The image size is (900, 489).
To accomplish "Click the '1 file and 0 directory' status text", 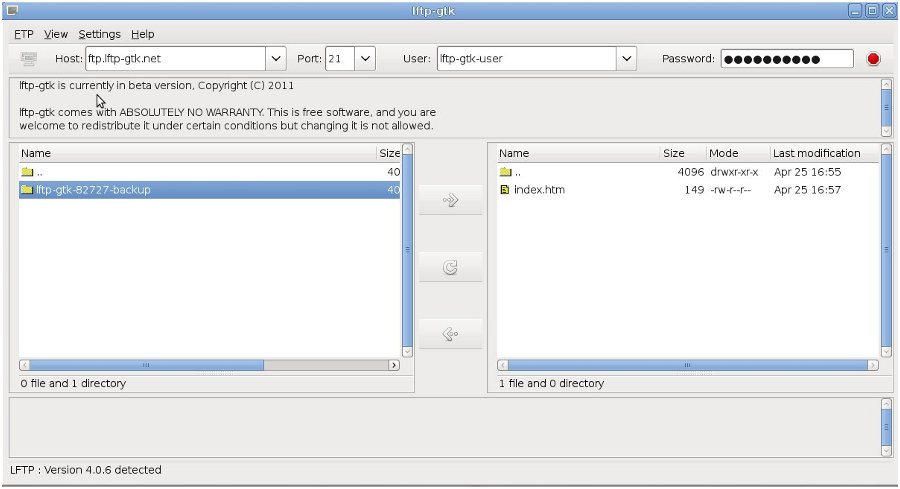I will (551, 383).
